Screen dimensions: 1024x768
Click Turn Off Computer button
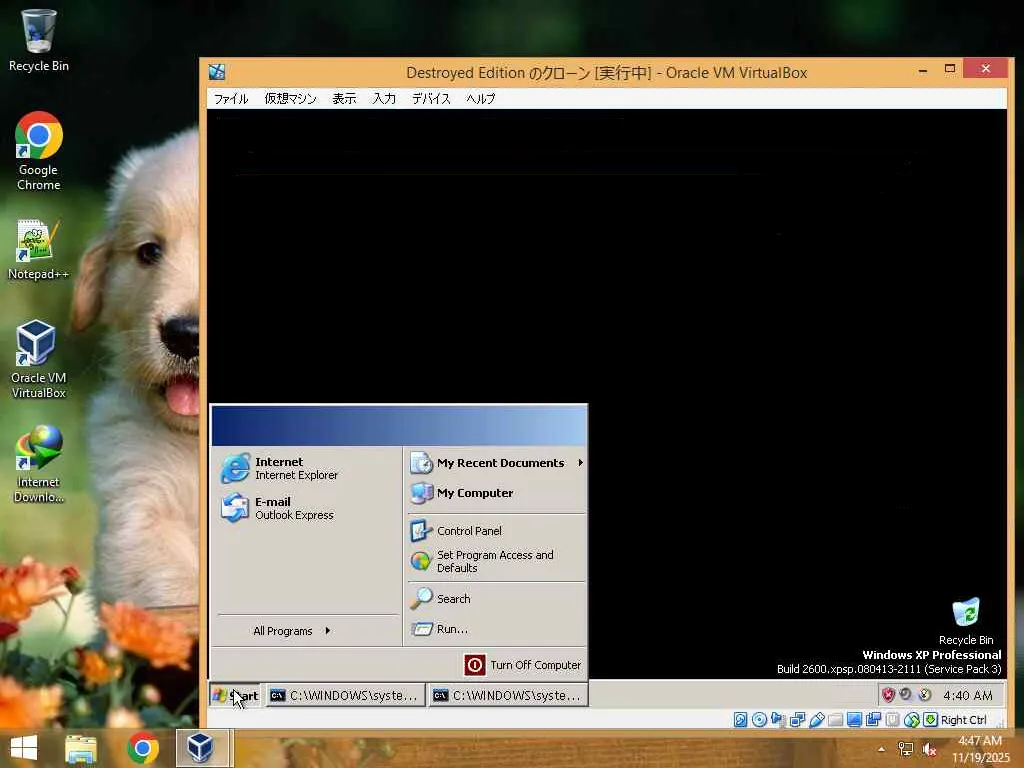[522, 665]
